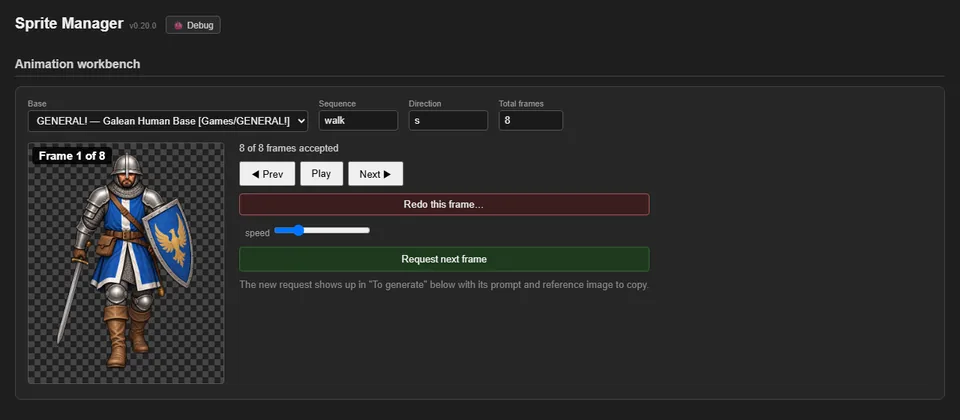Click the knight sprite preview image
This screenshot has height=420, width=960.
point(126,263)
